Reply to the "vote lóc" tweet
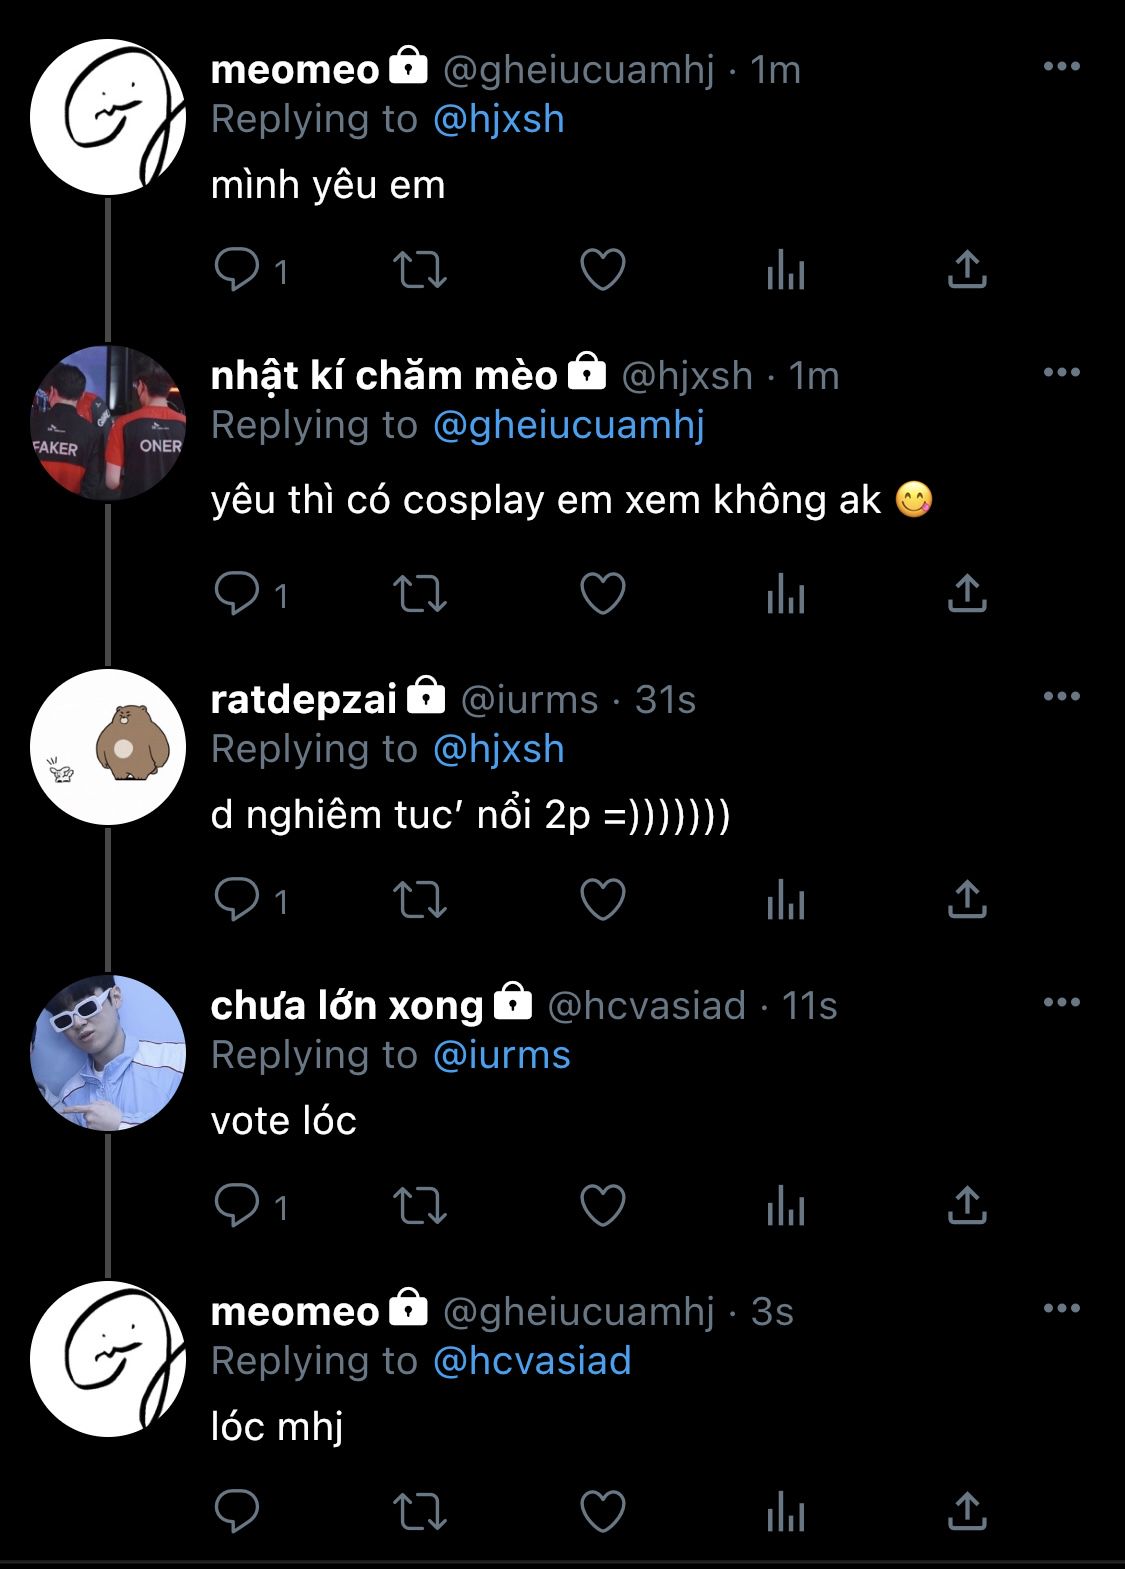Screen dimensions: 1125x1569 [x=238, y=1206]
